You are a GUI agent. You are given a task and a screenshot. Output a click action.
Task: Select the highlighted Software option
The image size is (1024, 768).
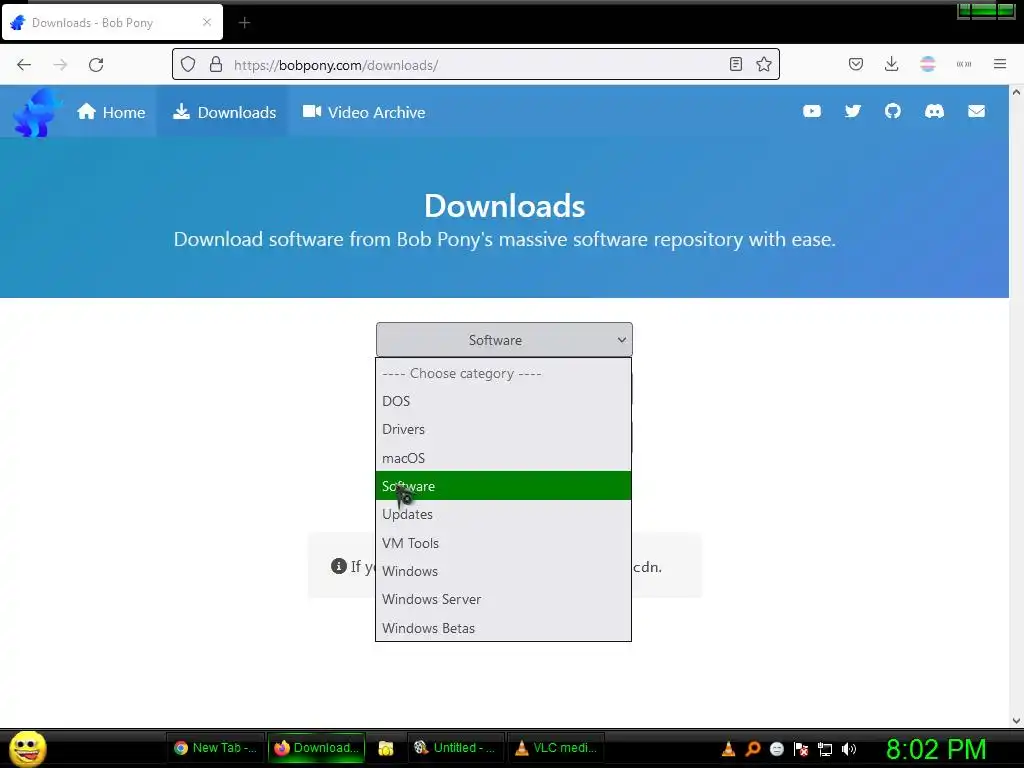tap(504, 486)
